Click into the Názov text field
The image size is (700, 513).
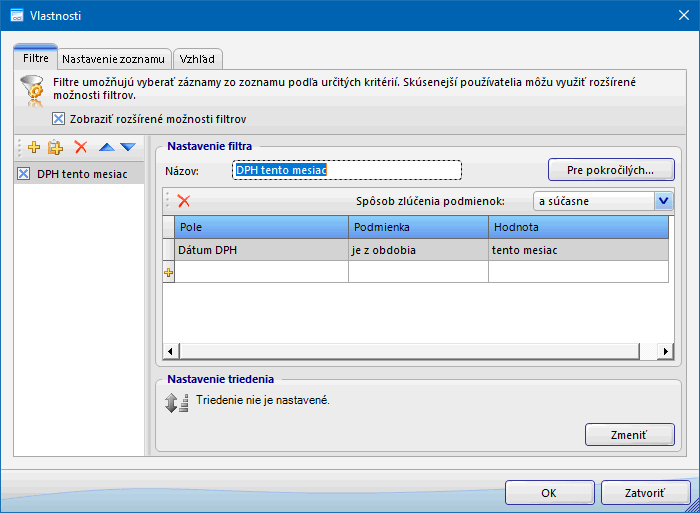(346, 171)
